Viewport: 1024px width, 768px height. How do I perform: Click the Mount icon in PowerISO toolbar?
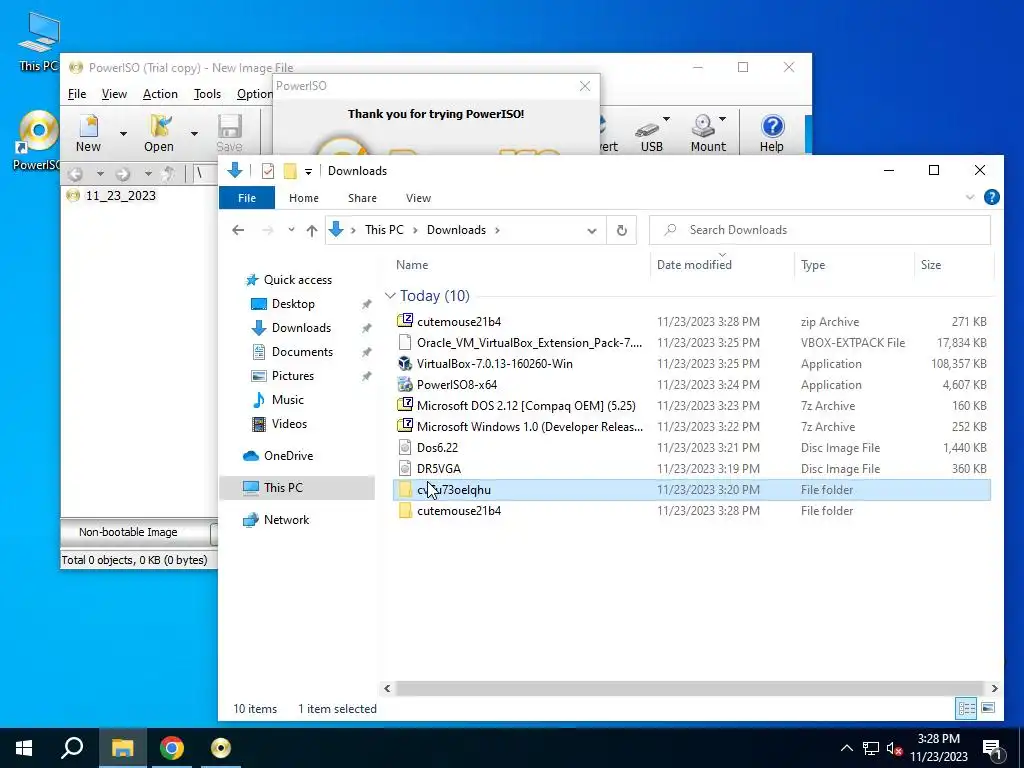click(x=707, y=134)
